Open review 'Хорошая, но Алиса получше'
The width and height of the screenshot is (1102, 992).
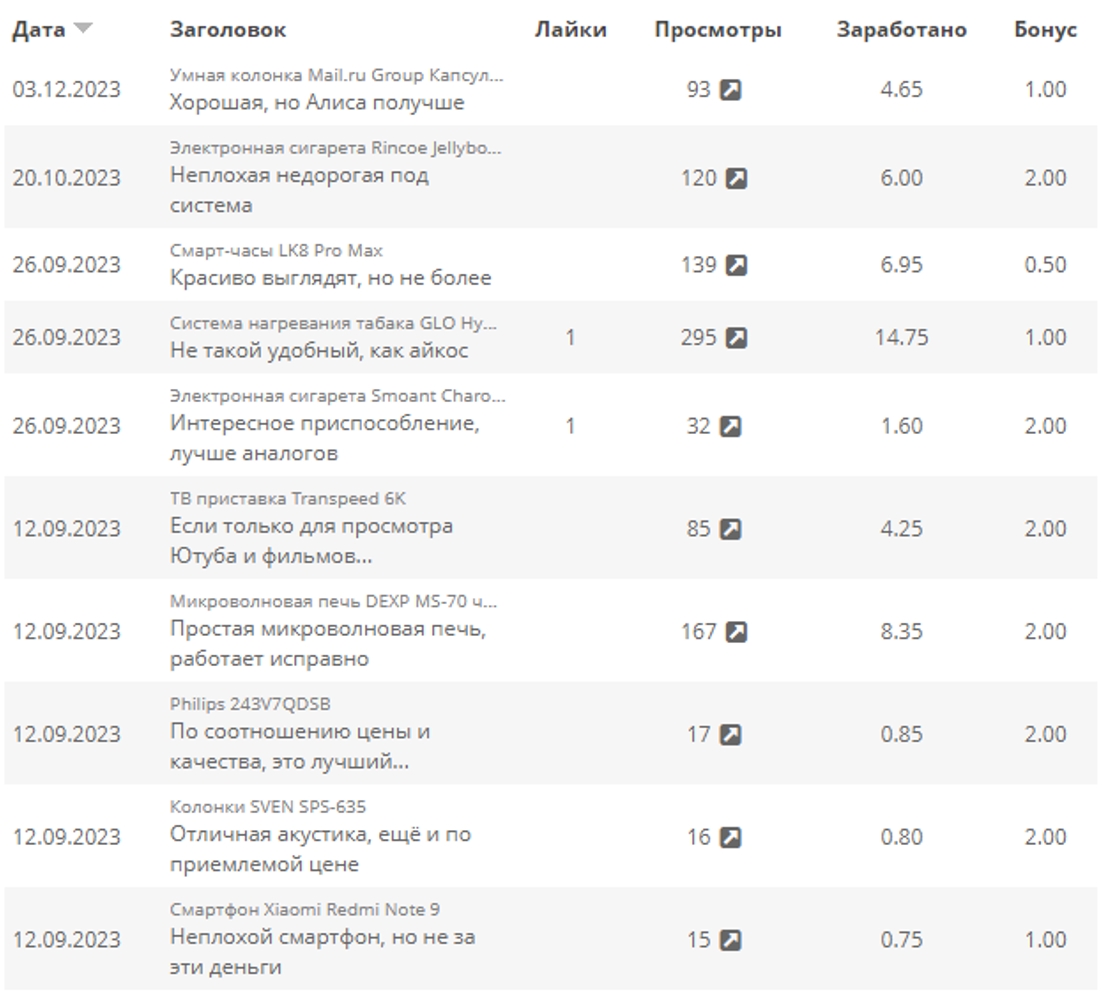pos(317,103)
